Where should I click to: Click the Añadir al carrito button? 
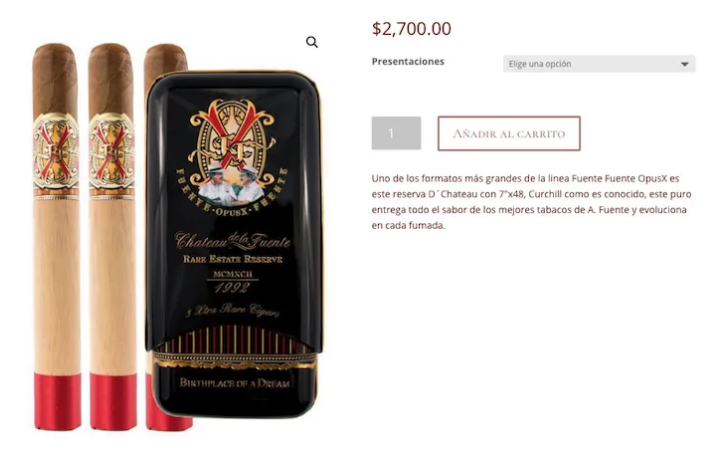point(509,133)
